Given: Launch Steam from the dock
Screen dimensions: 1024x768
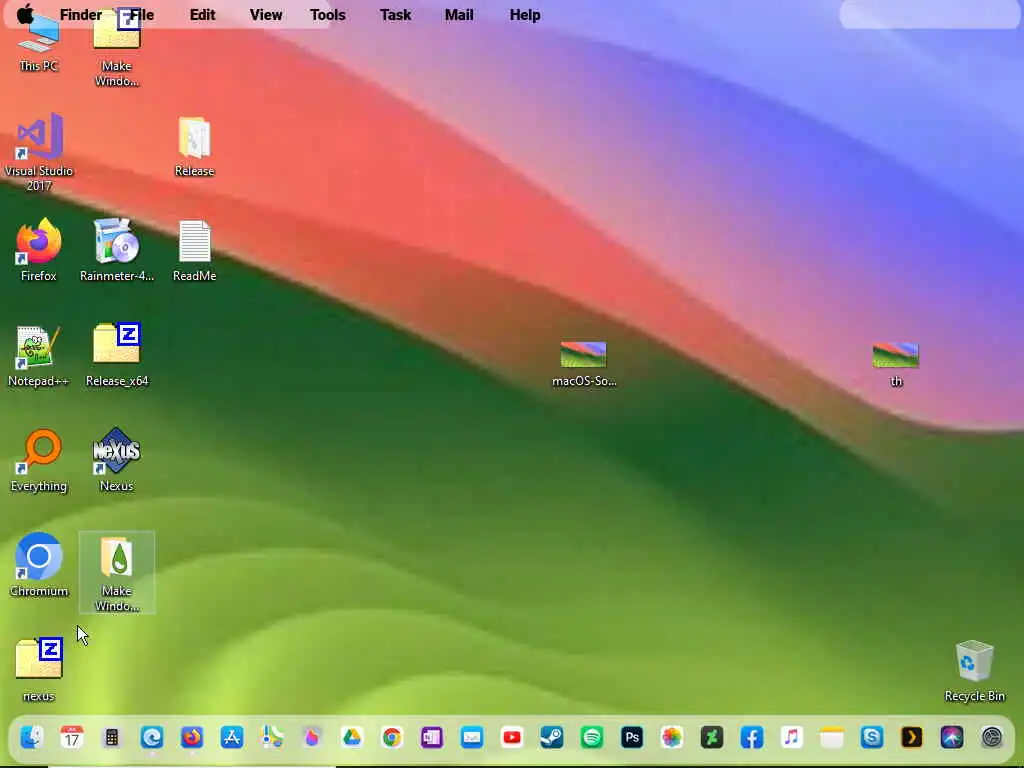Looking at the screenshot, I should click(x=552, y=737).
